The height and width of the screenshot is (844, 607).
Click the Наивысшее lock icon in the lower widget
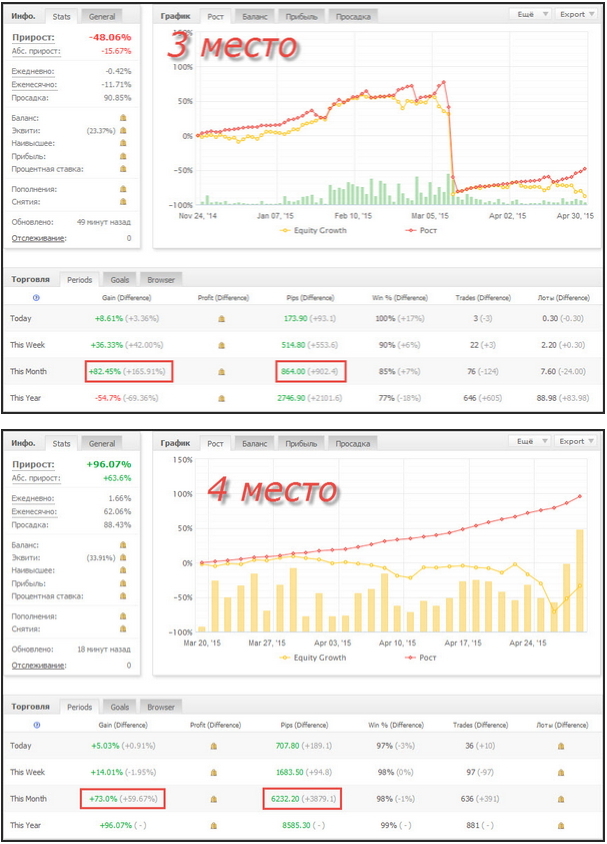coord(123,570)
